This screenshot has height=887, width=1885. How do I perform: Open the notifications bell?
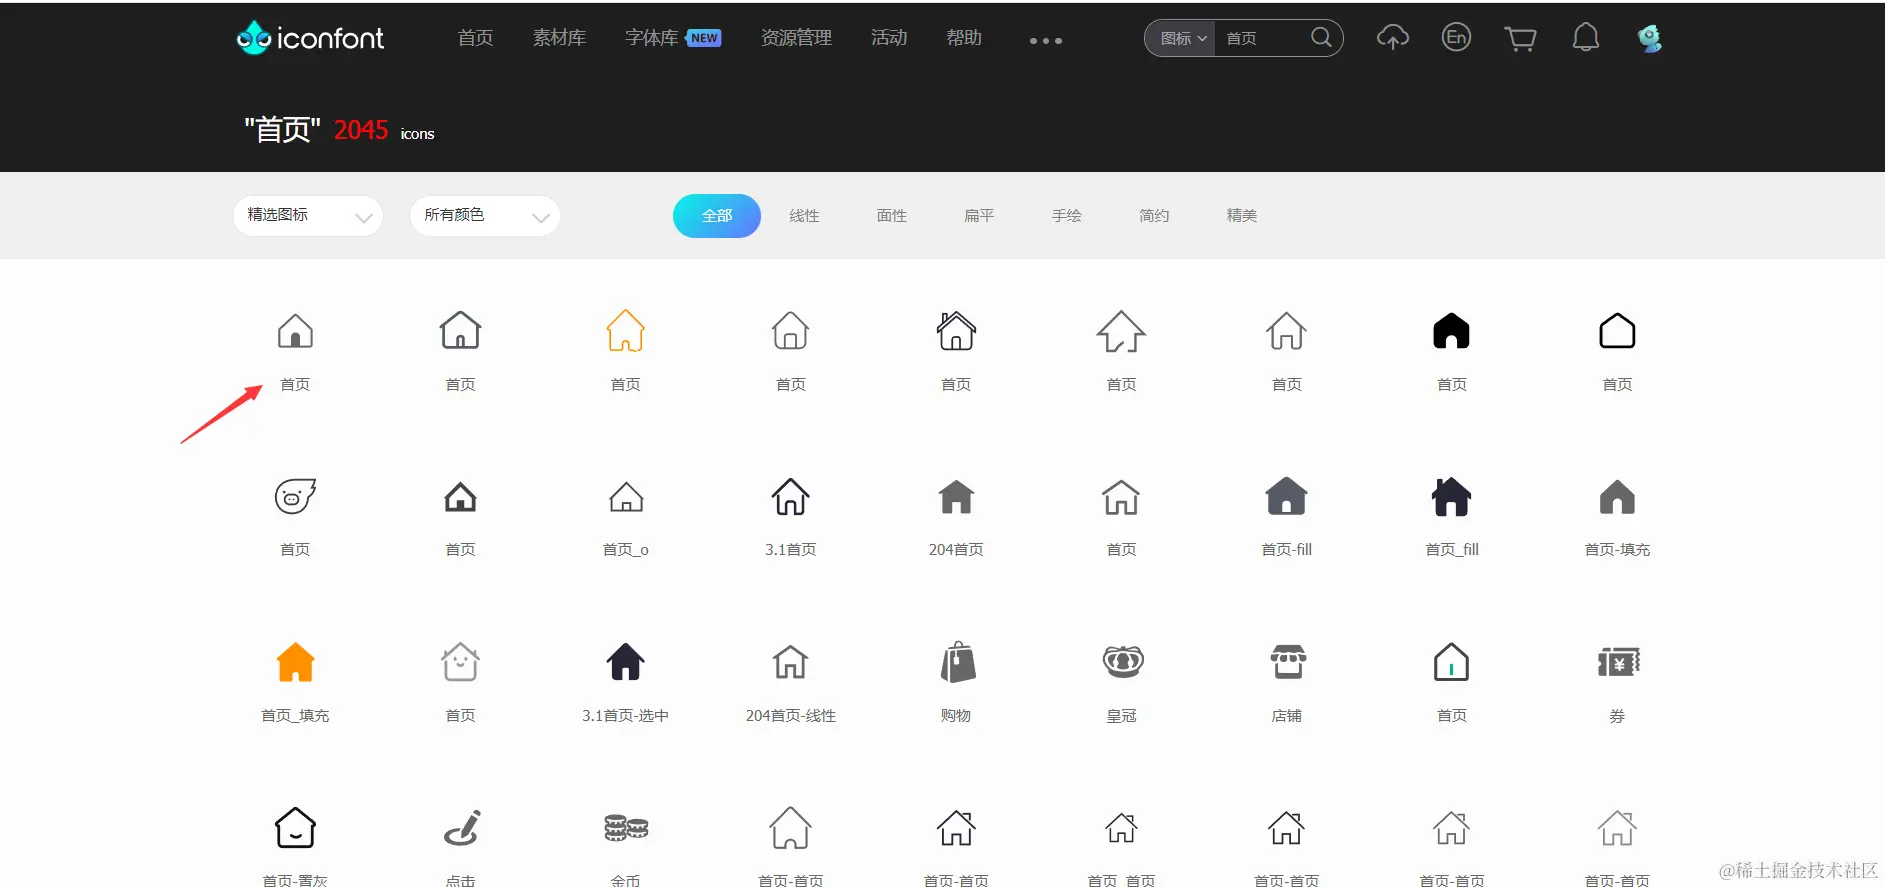point(1586,38)
